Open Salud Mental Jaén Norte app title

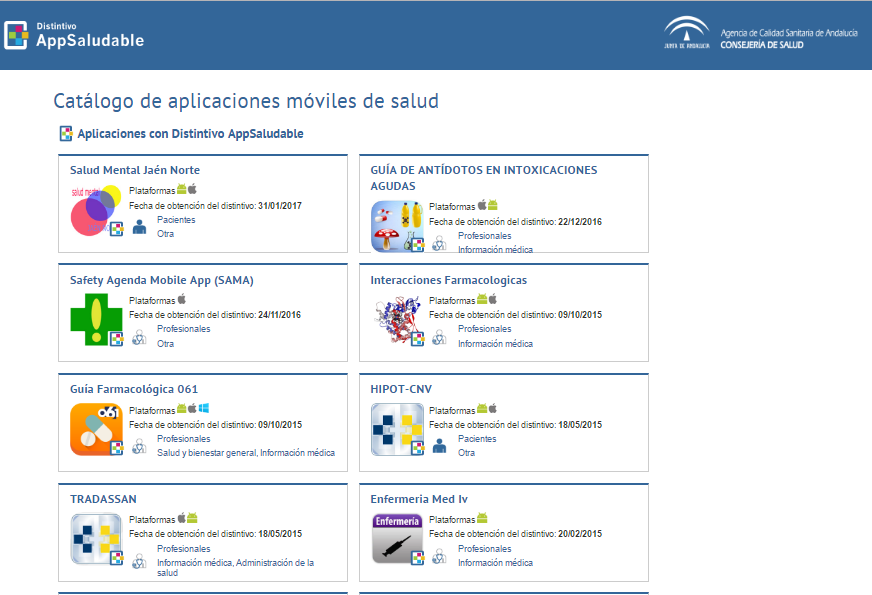[135, 170]
